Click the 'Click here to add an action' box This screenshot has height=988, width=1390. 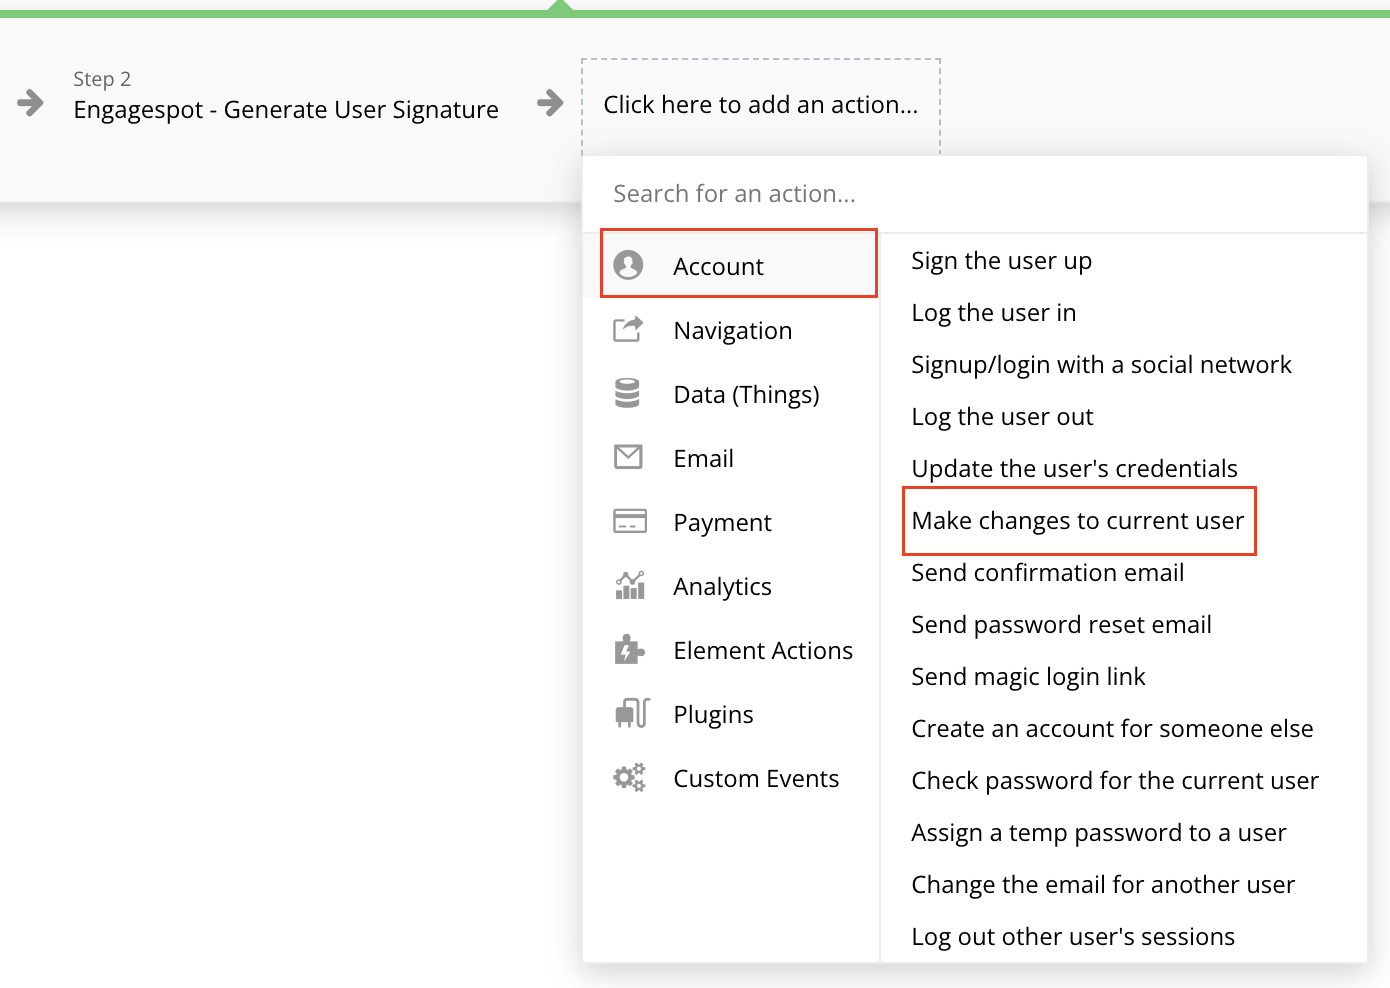761,105
